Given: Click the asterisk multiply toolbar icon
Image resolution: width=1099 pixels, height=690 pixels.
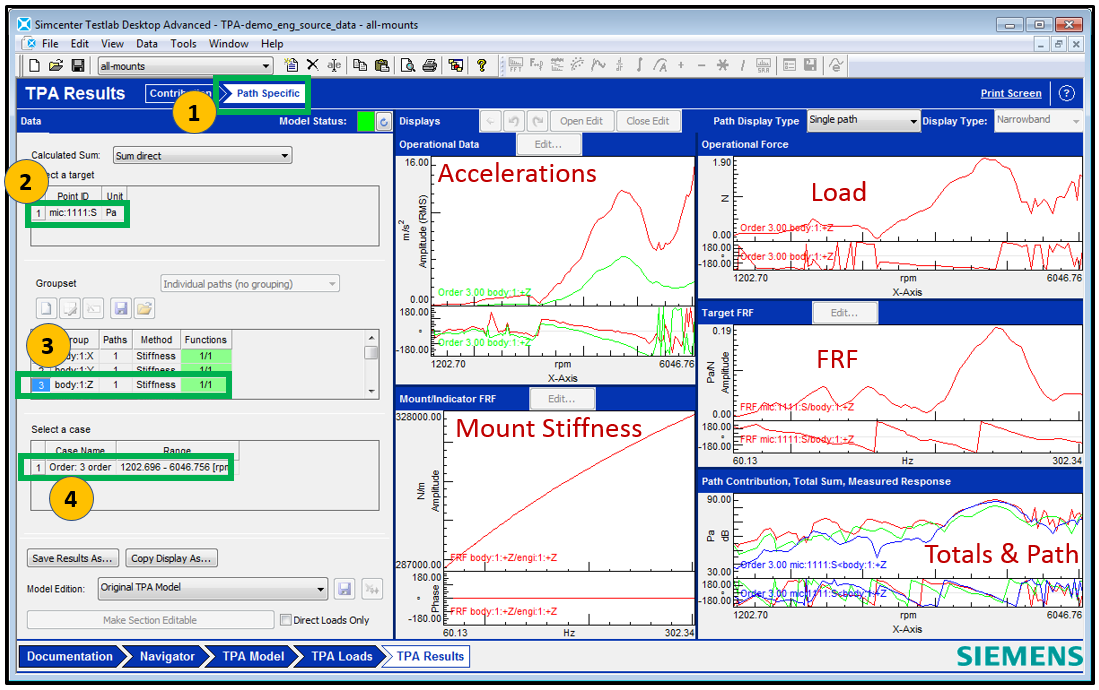Looking at the screenshot, I should 723,65.
